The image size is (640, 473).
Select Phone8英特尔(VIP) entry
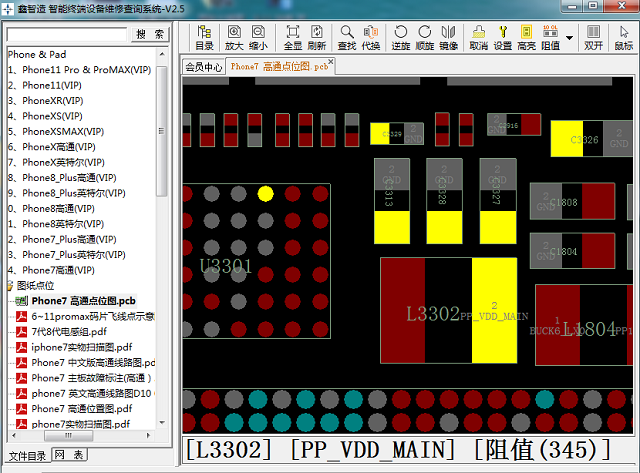[x=56, y=224]
